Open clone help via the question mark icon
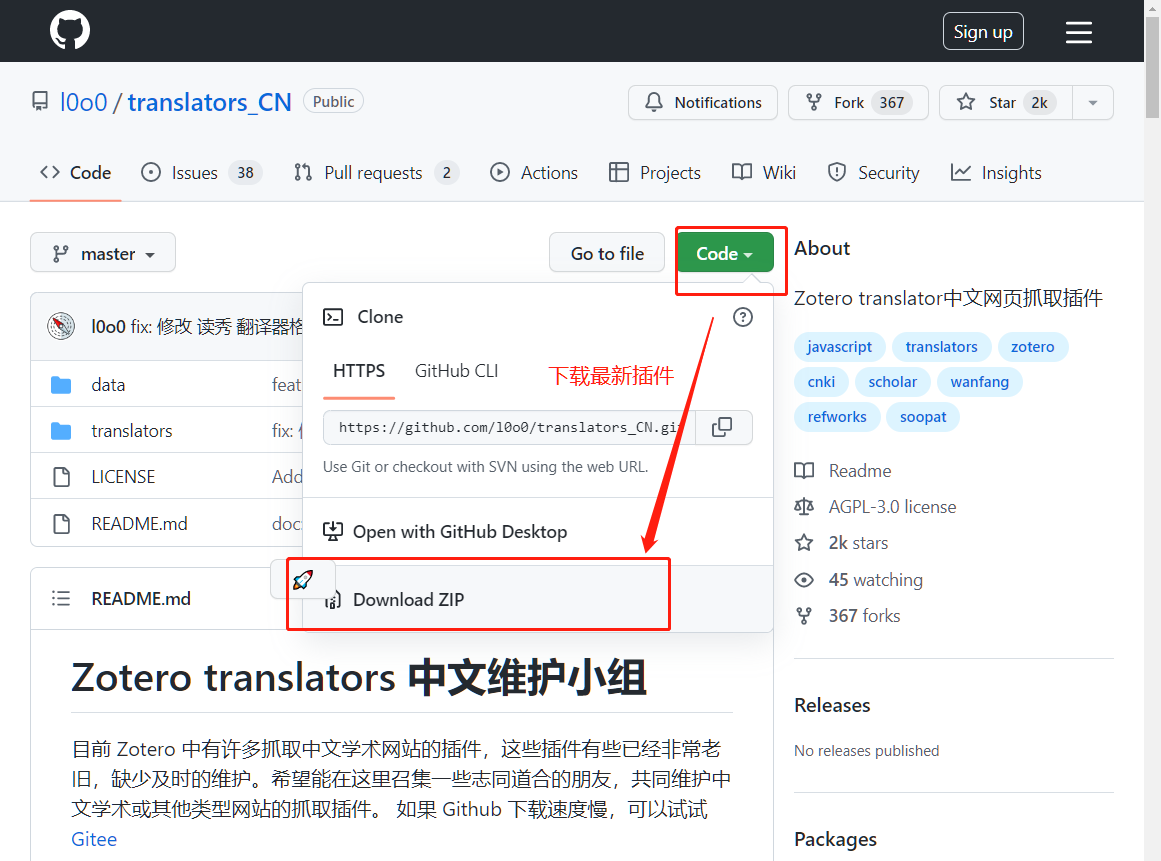This screenshot has width=1161, height=861. [742, 316]
